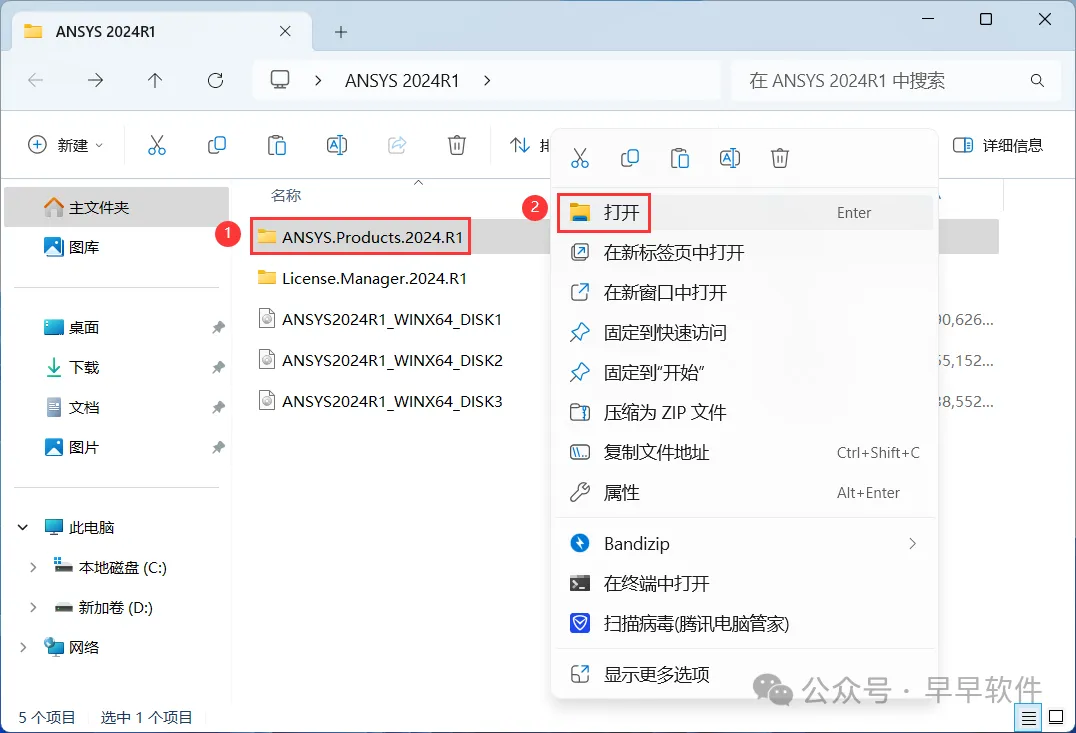Select the ANSYS2024R1_WINX64_DISK2 file
Screen dimensions: 1076x733
click(x=380, y=360)
